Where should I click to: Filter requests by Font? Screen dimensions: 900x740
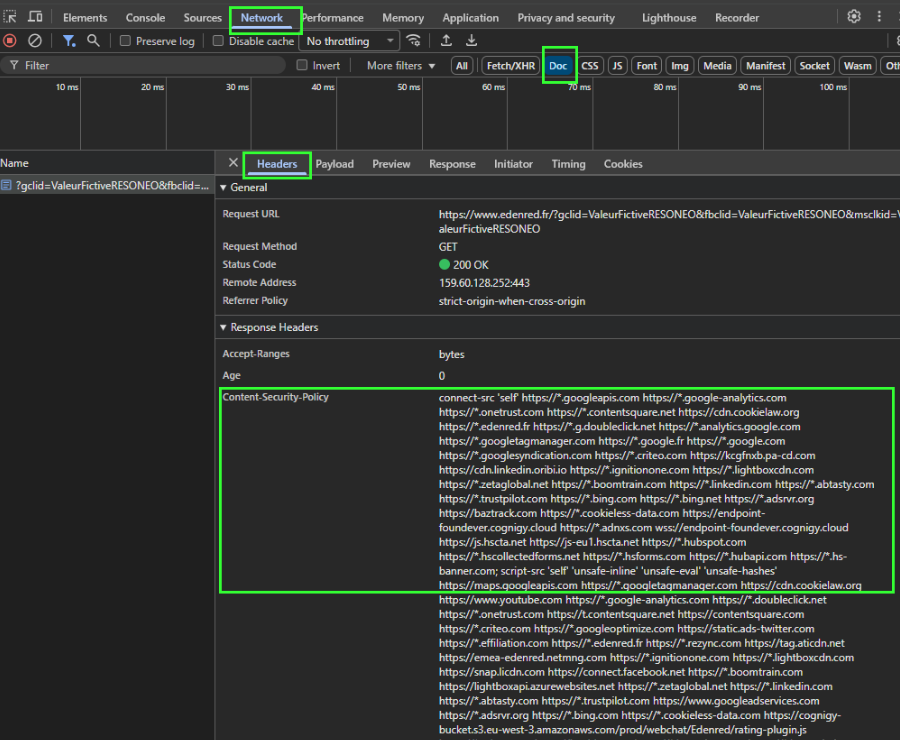tap(646, 65)
